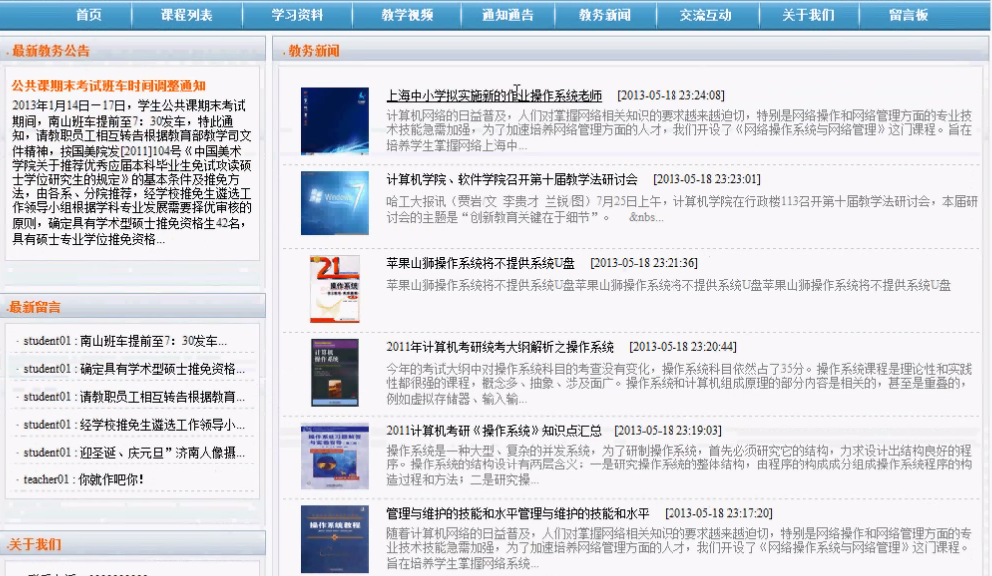Open the 教学视频 section
The width and height of the screenshot is (992, 576).
tap(407, 15)
